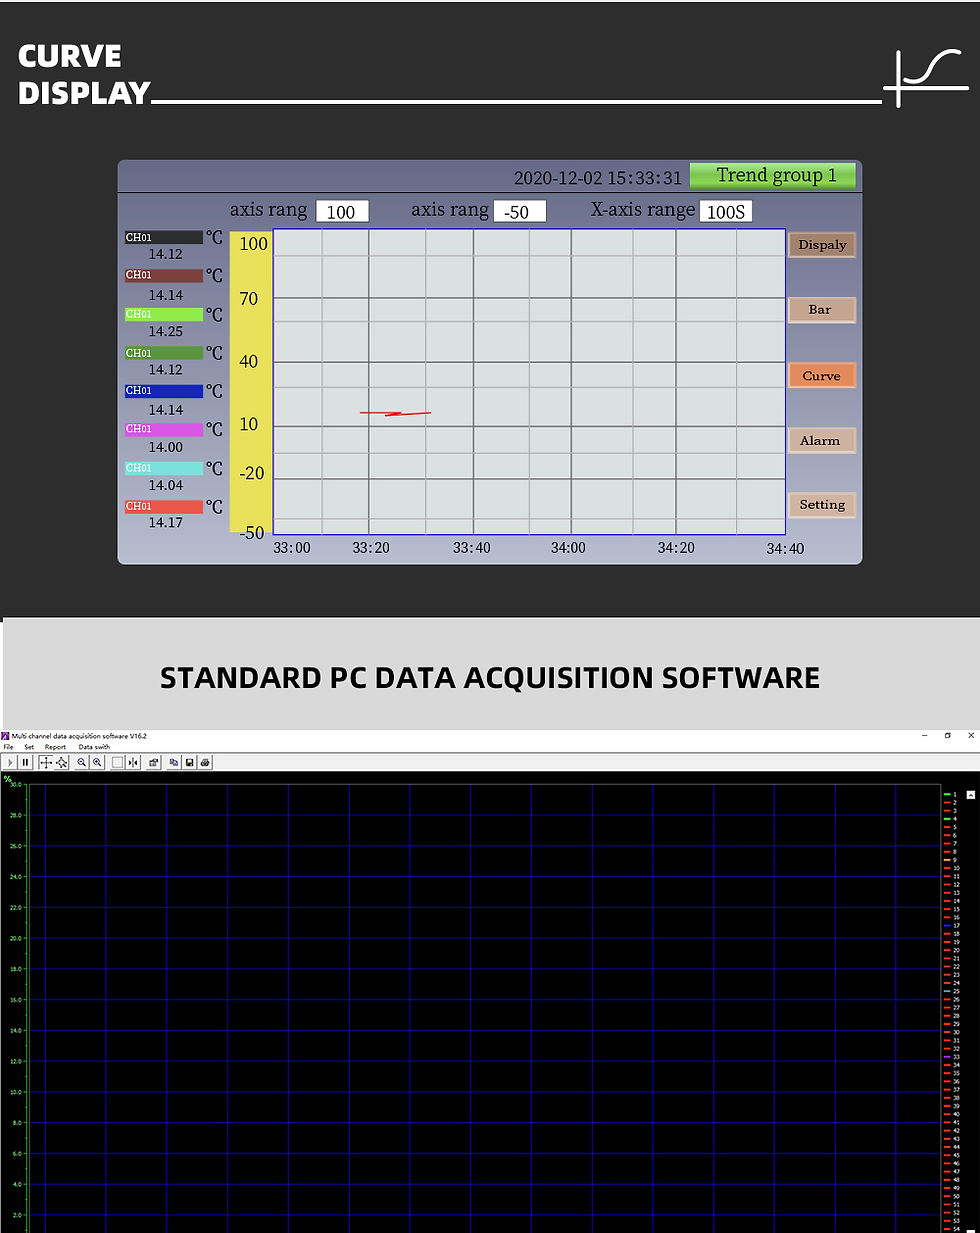This screenshot has height=1233, width=980.
Task: Open the File menu
Action: [7, 747]
